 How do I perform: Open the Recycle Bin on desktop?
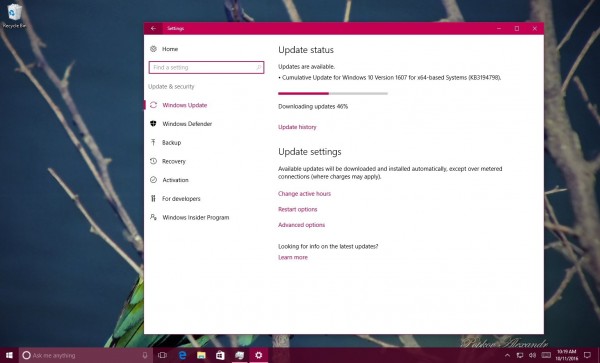pyautogui.click(x=14, y=16)
